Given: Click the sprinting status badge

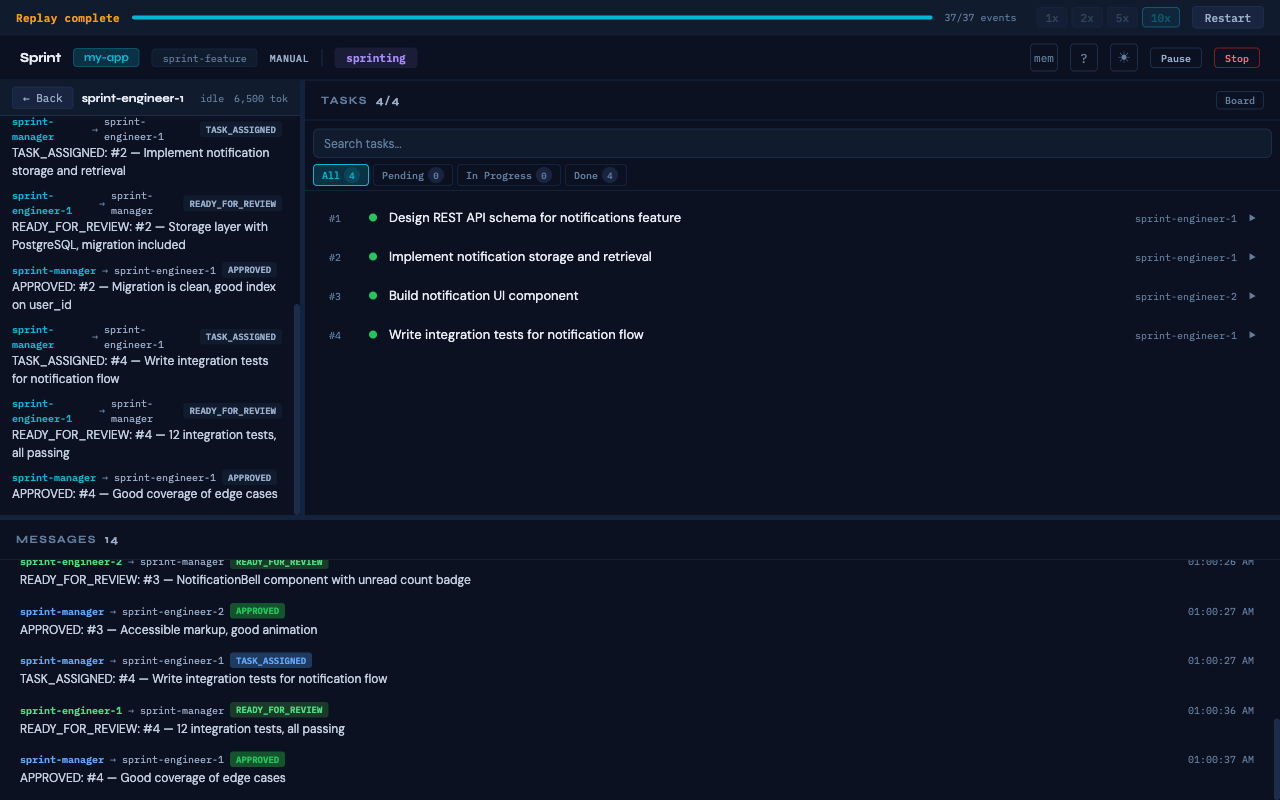Looking at the screenshot, I should [x=375, y=58].
